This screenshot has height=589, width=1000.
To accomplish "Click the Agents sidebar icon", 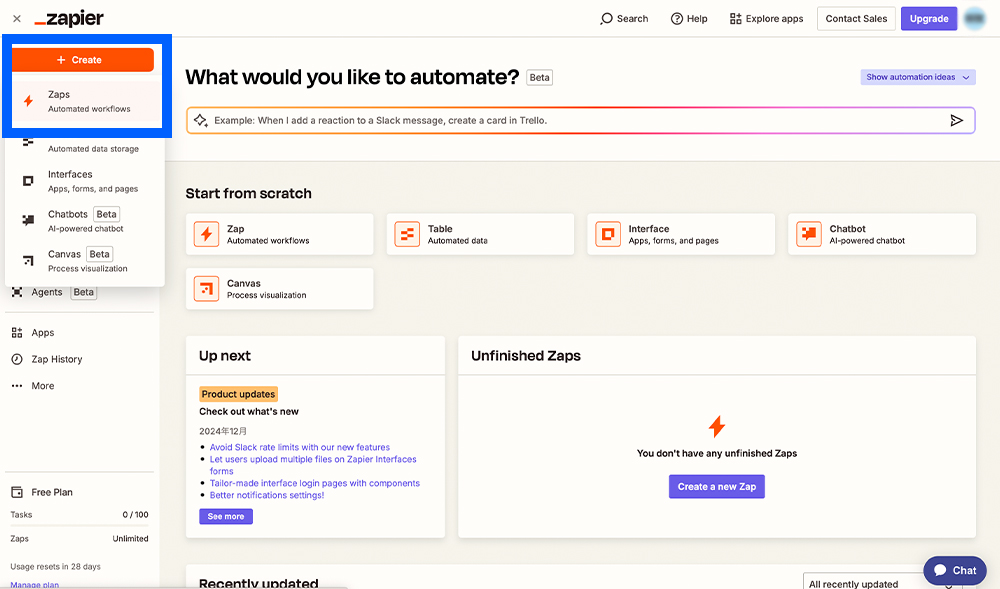I will pyautogui.click(x=17, y=292).
